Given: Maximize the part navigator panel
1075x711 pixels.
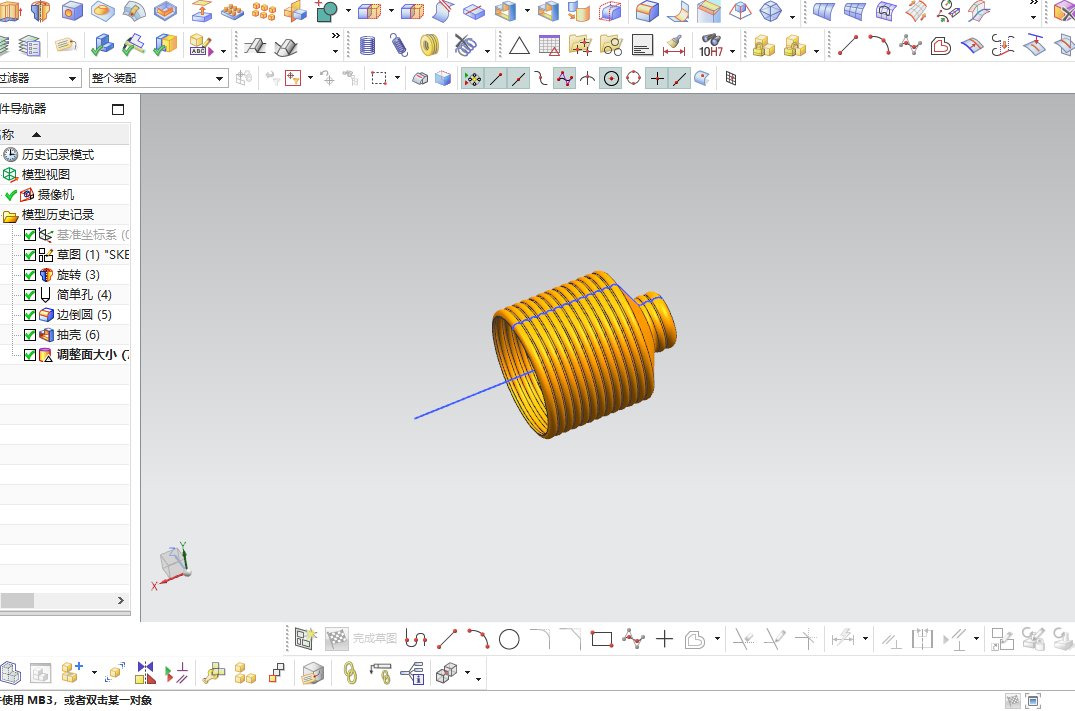Looking at the screenshot, I should (x=118, y=109).
